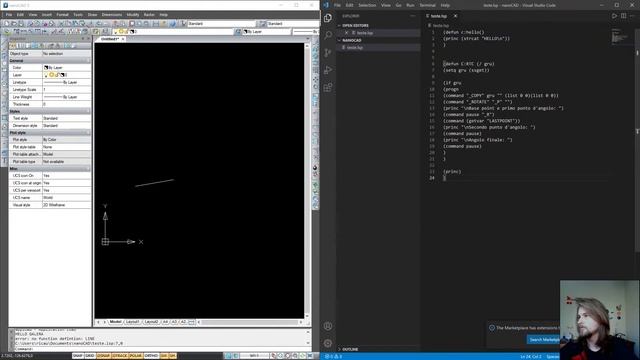This screenshot has width=640, height=360.
Task: Open the Explorer view in VS Code
Action: click(328, 18)
